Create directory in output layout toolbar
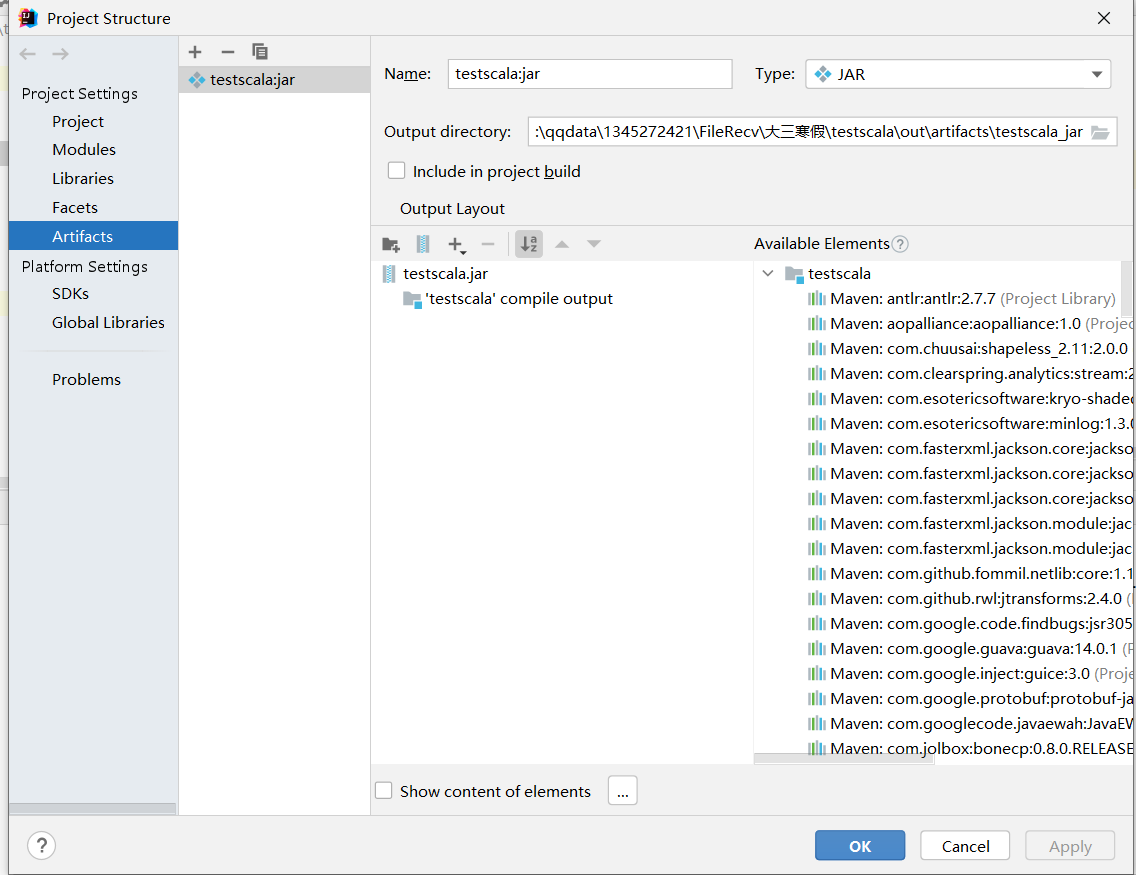Screen dimensions: 1136x875 tap(391, 244)
